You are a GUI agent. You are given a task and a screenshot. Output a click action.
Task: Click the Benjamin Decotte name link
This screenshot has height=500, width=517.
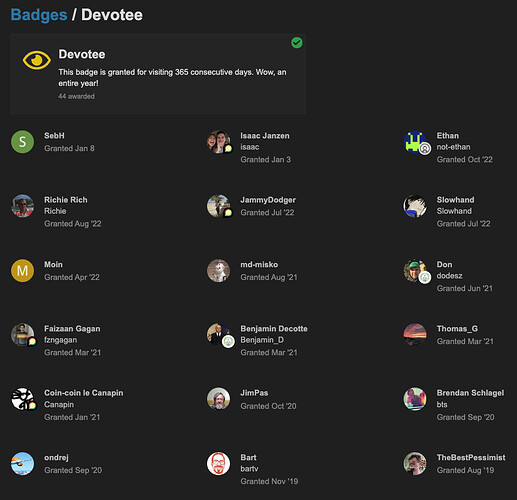pyautogui.click(x=274, y=329)
